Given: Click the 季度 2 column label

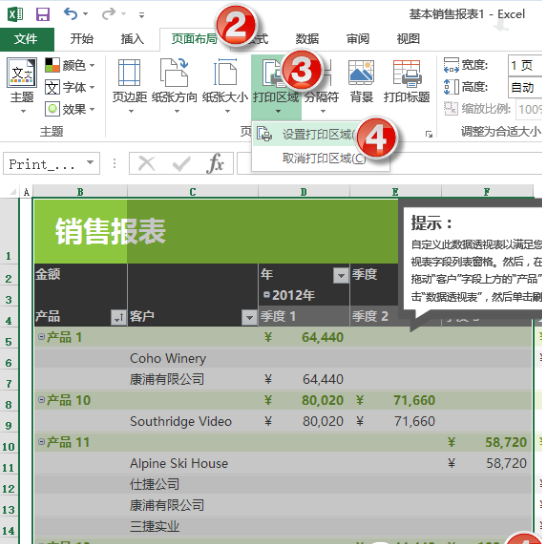Looking at the screenshot, I should click(370, 316).
